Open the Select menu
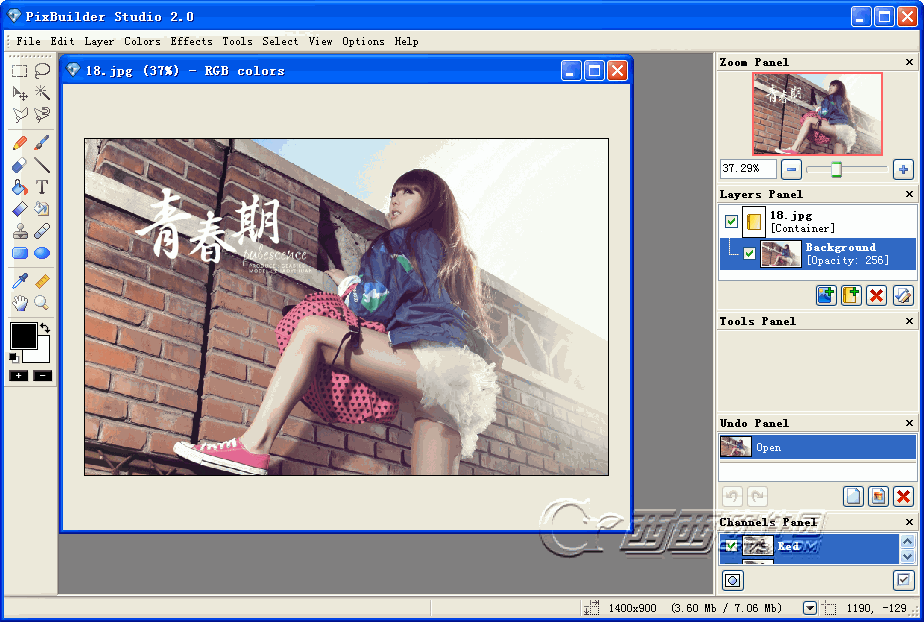Viewport: 924px width, 622px height. pos(280,41)
